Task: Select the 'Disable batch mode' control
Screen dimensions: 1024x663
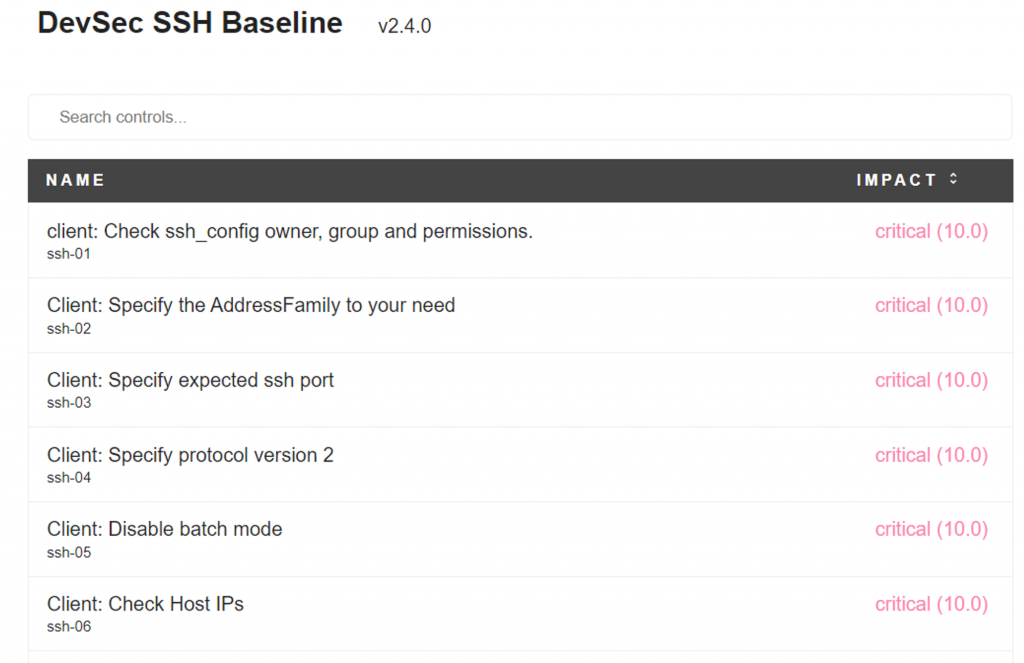Action: [x=165, y=530]
